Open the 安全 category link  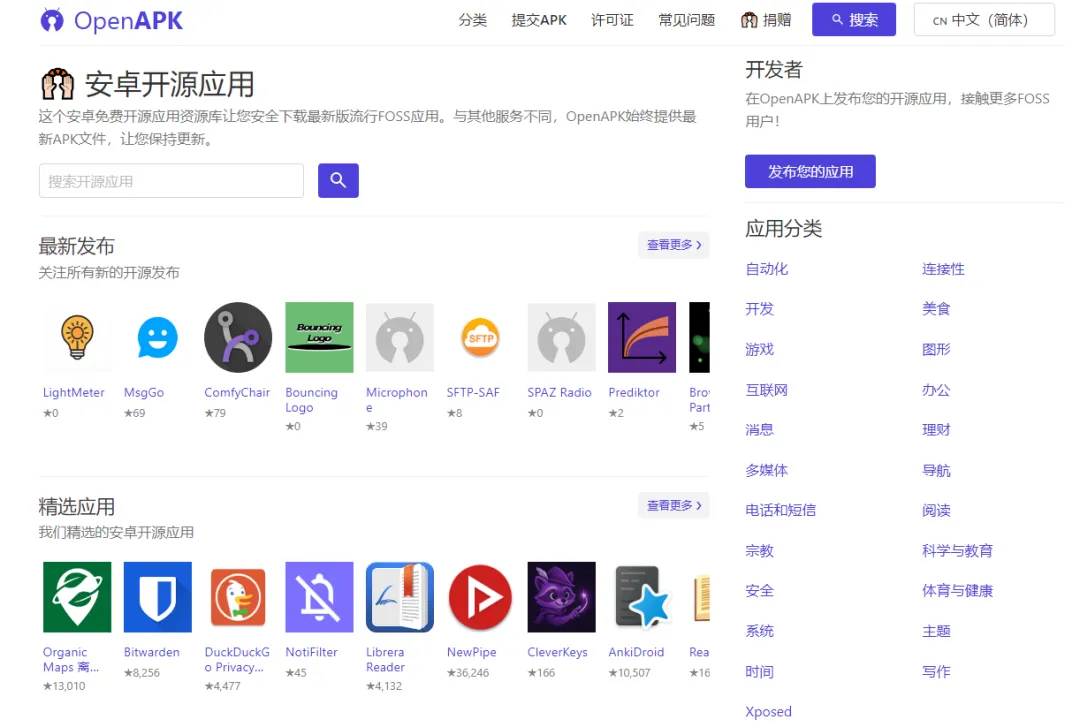760,591
